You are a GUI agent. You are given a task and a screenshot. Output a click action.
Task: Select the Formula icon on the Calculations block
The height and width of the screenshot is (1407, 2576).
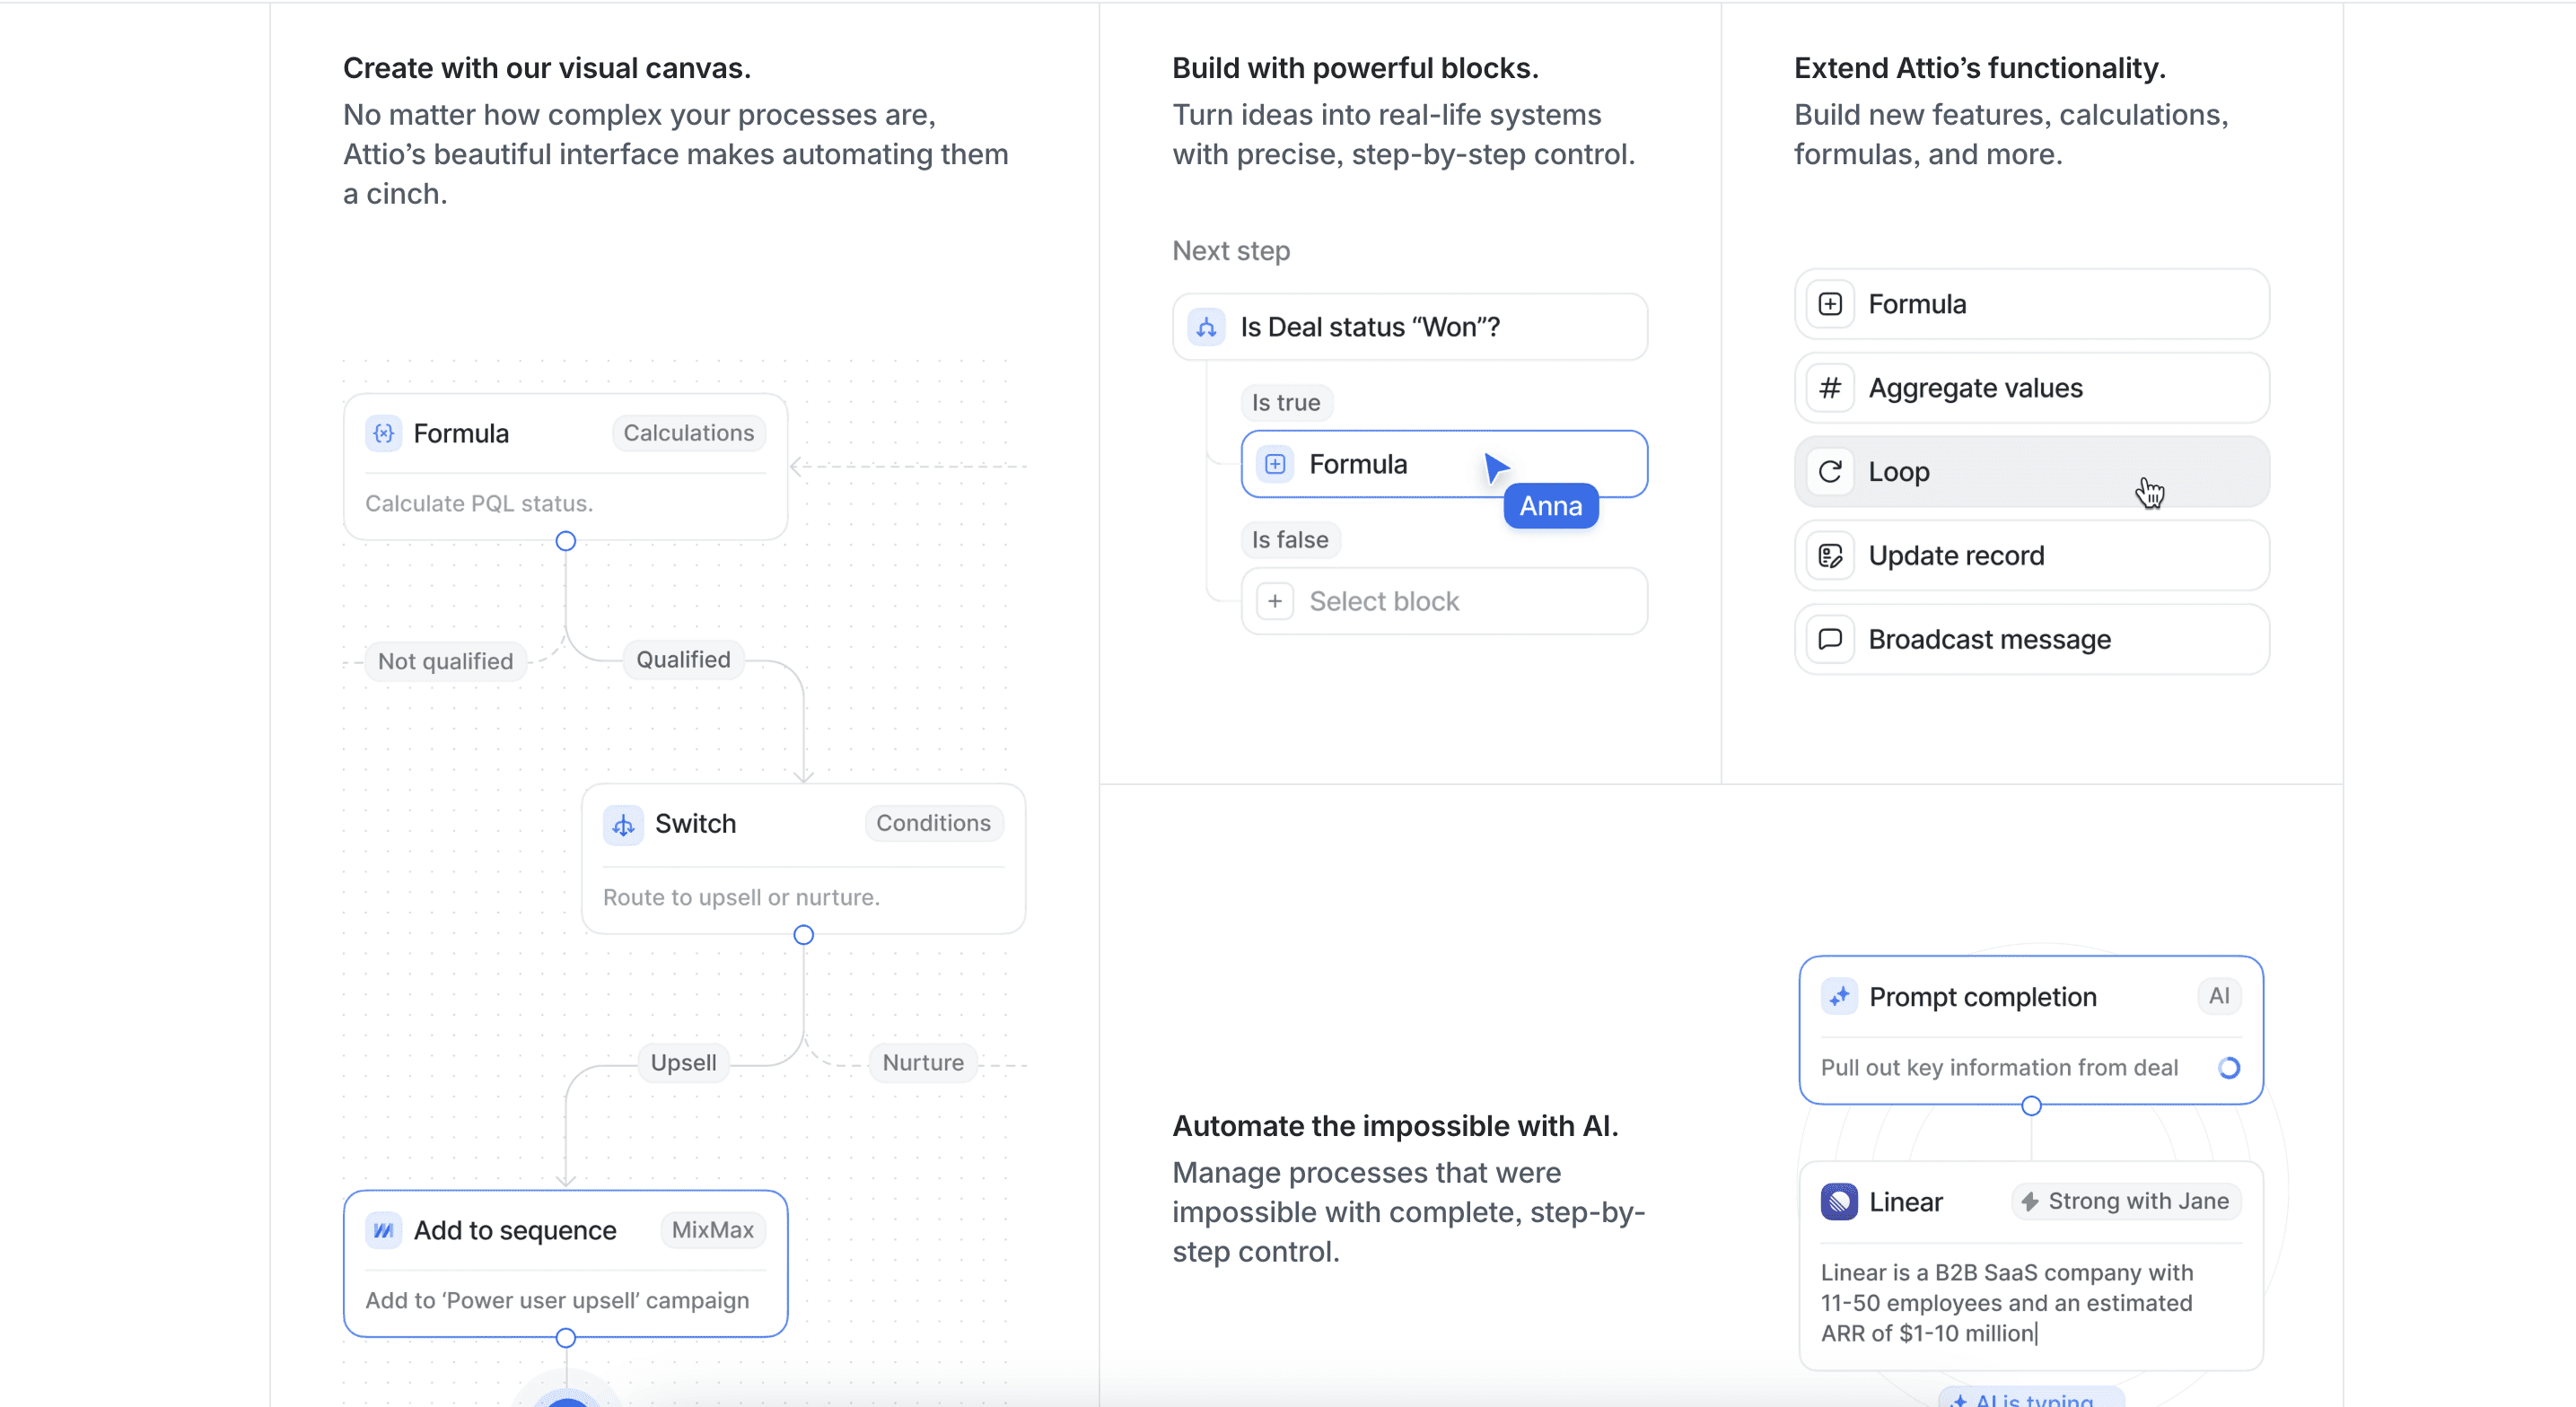pyautogui.click(x=383, y=433)
